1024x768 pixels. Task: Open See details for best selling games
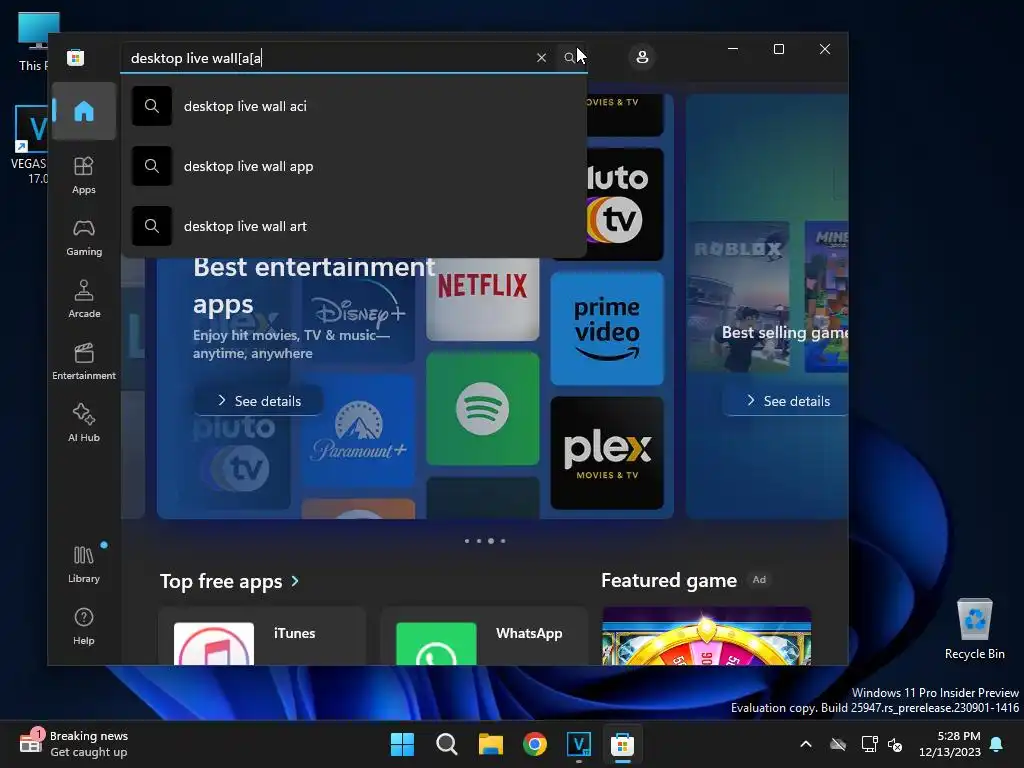pos(787,400)
